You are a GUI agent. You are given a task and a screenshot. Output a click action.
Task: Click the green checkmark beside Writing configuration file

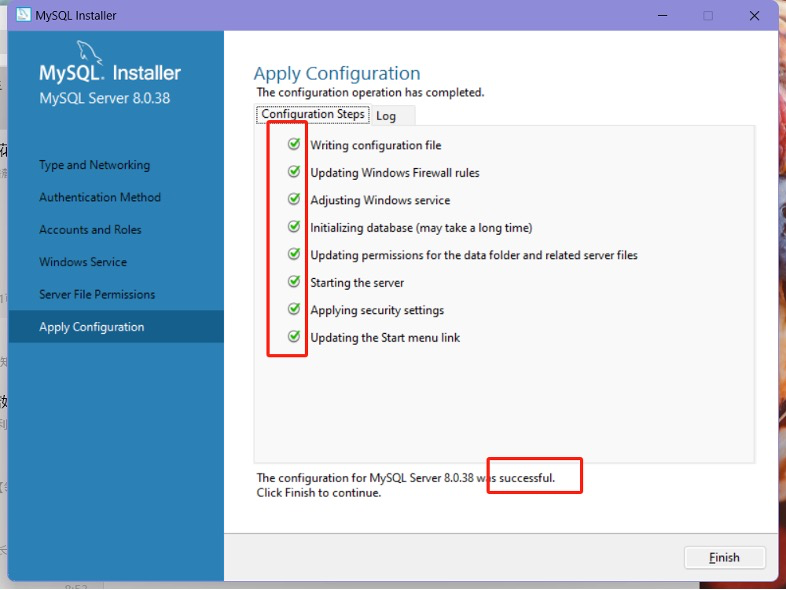point(294,144)
